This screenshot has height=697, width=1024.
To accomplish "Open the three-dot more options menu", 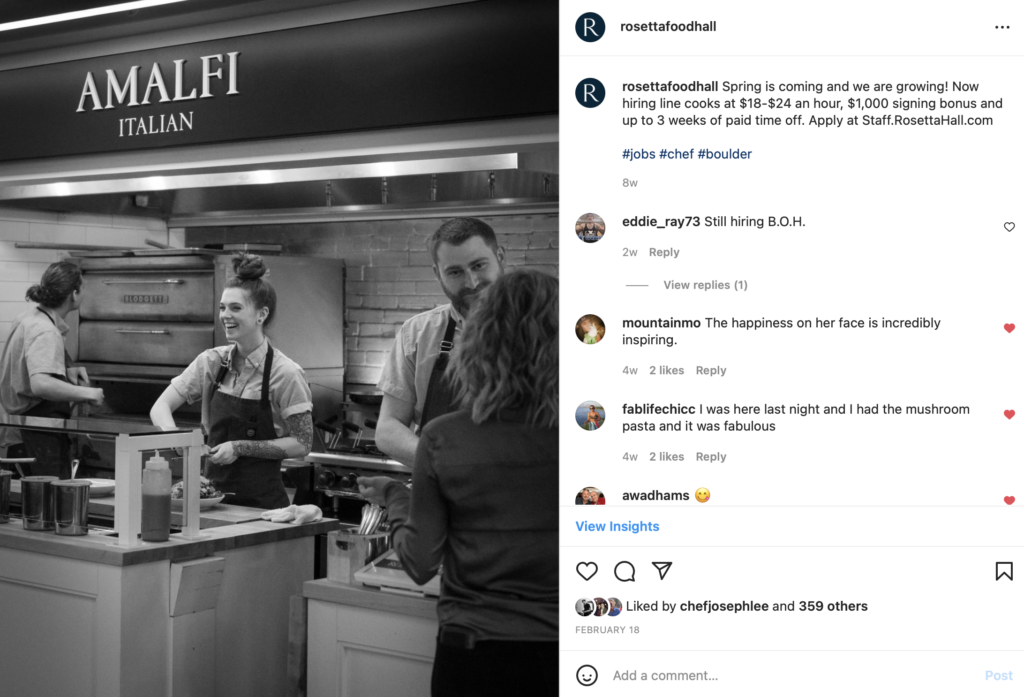I will tap(1002, 27).
